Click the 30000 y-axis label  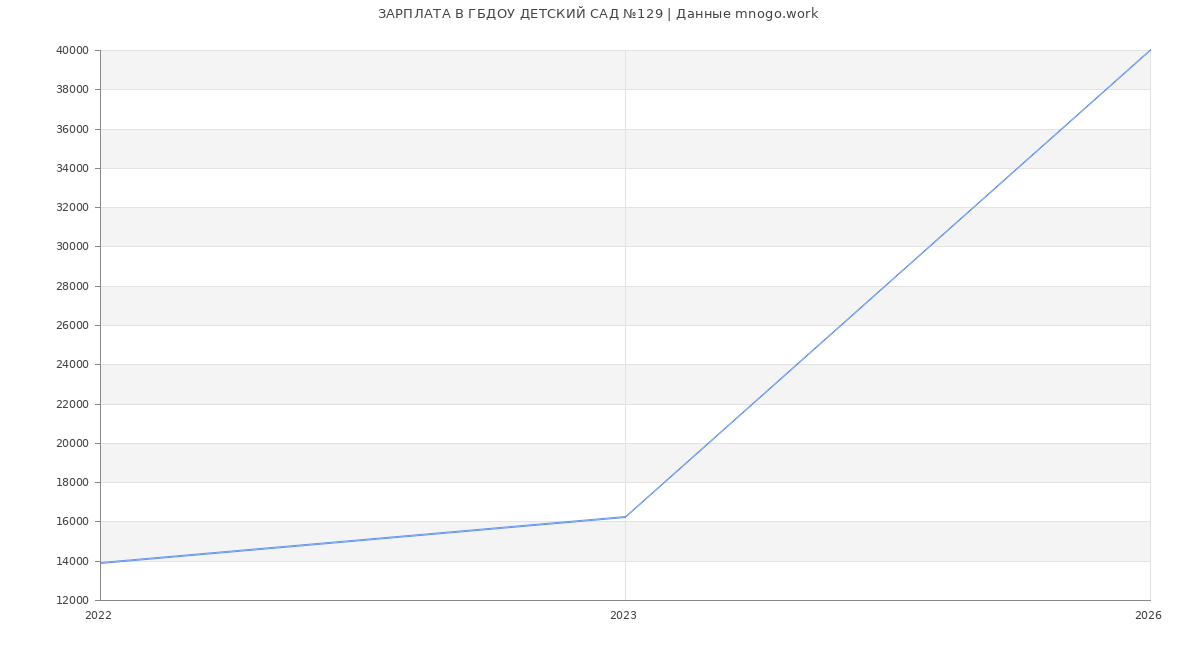pyautogui.click(x=73, y=246)
